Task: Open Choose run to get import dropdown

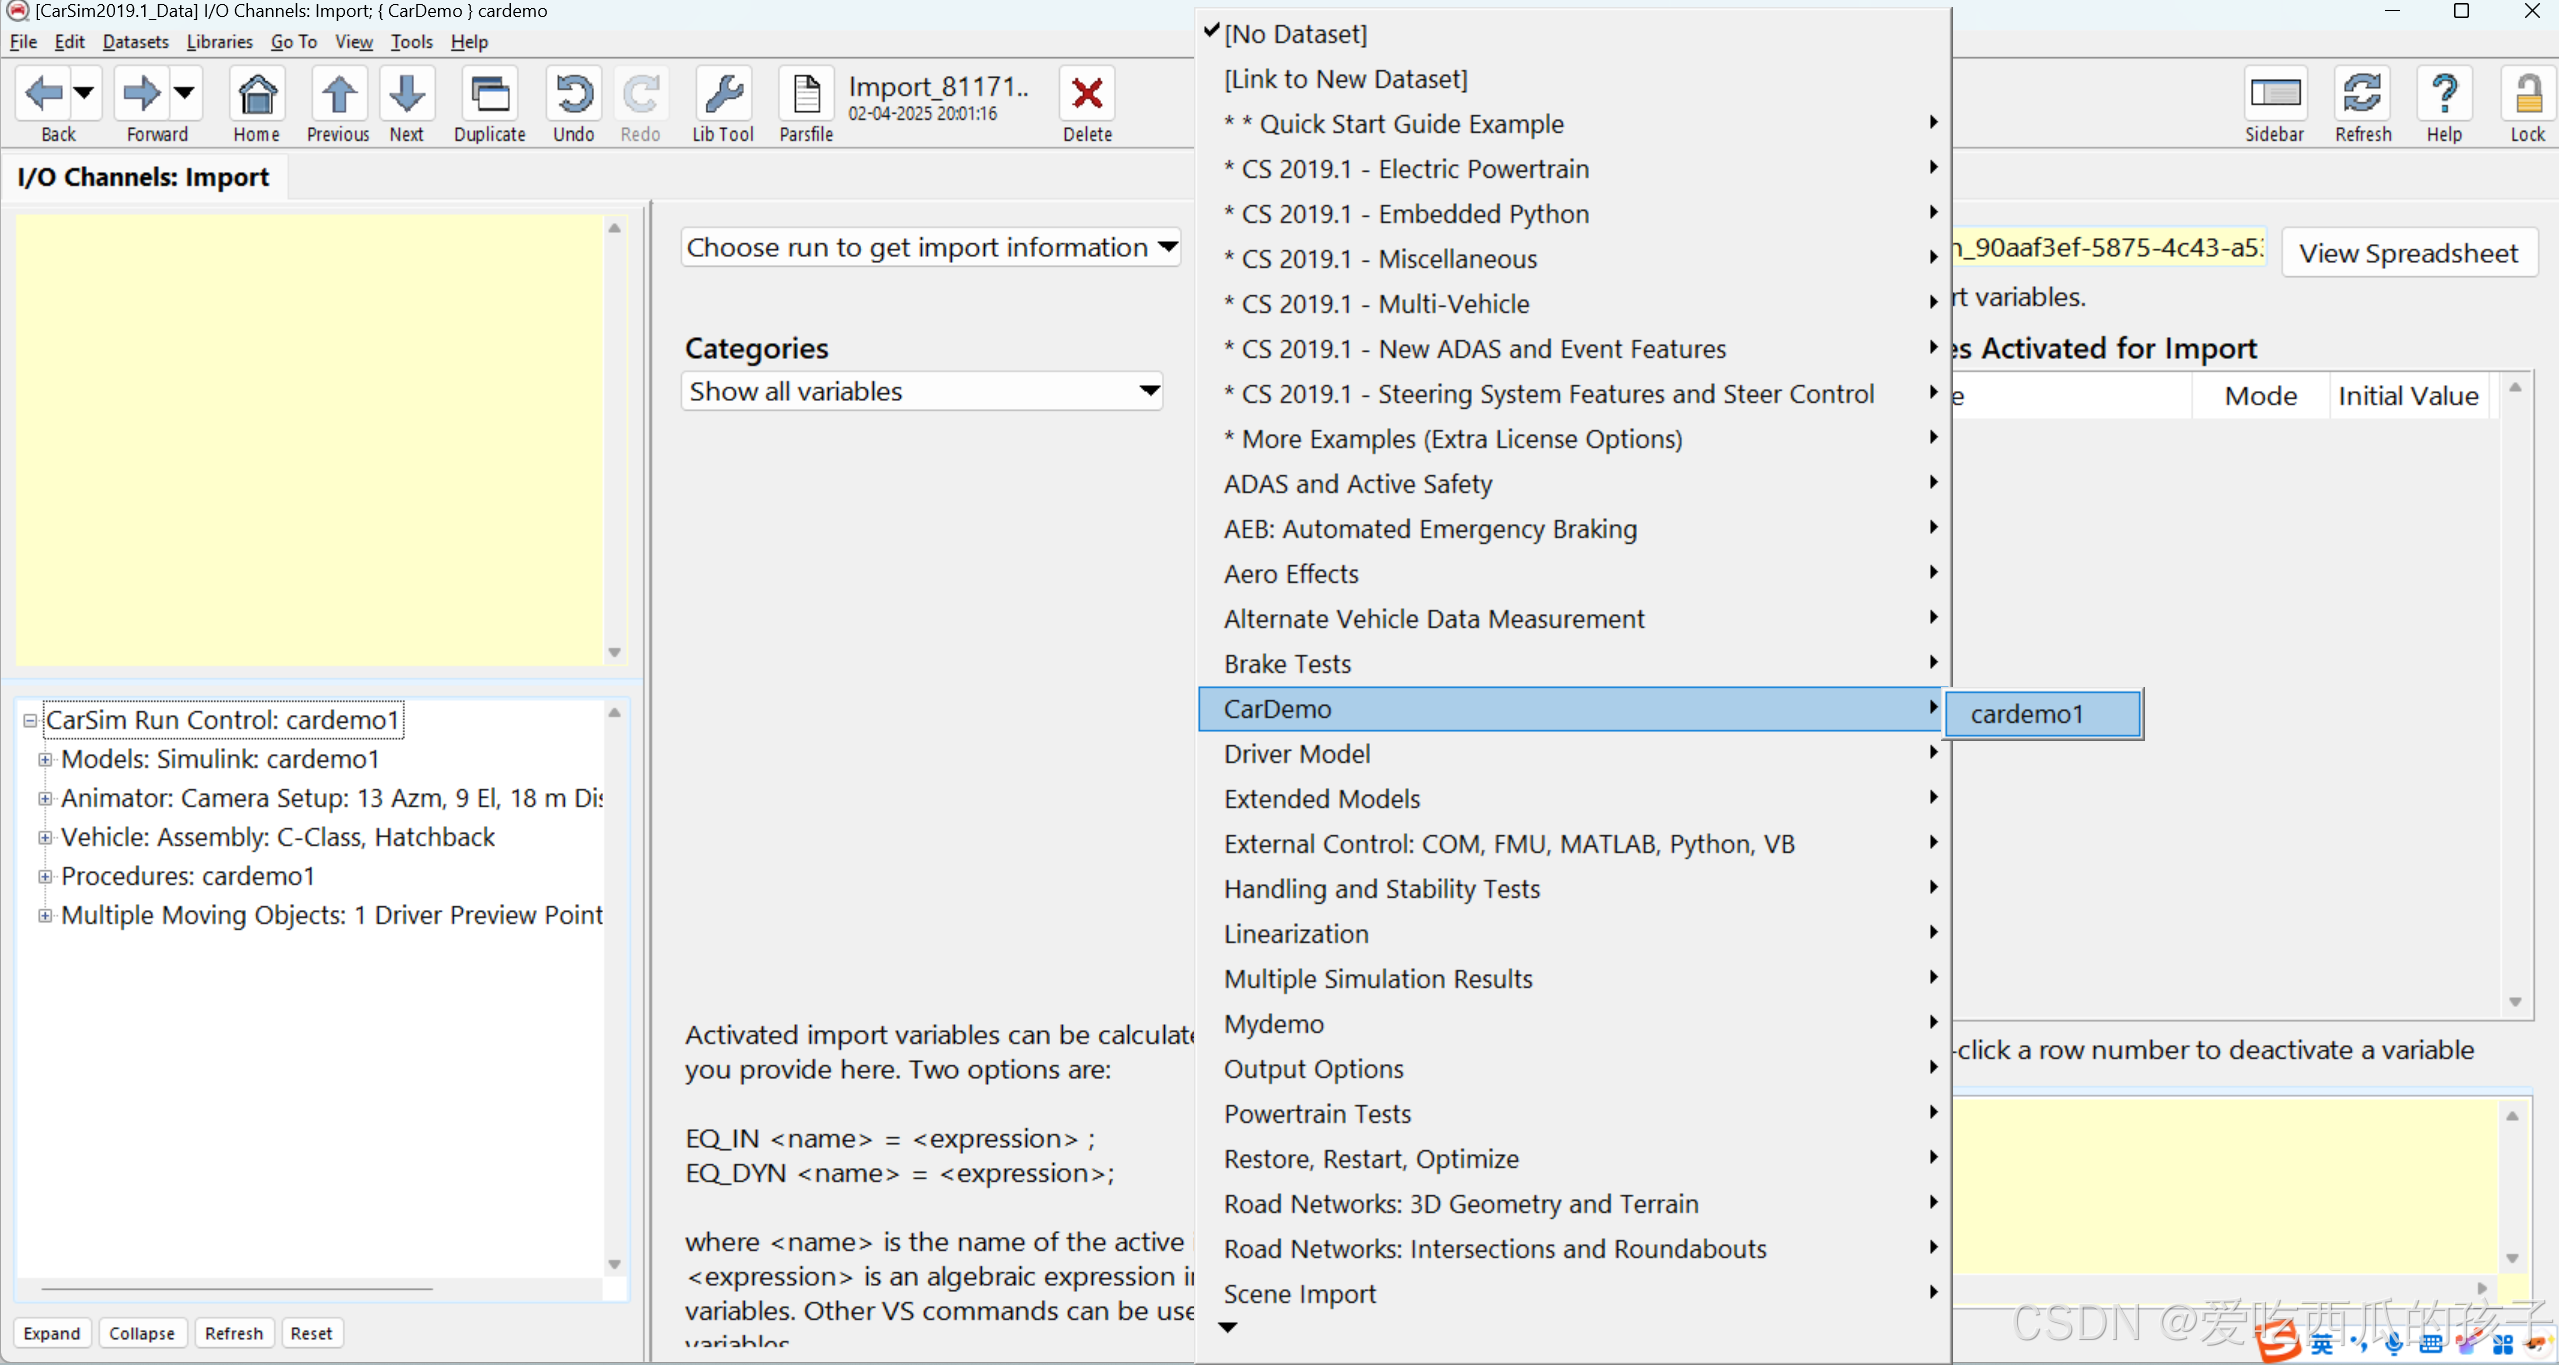Action: [931, 247]
